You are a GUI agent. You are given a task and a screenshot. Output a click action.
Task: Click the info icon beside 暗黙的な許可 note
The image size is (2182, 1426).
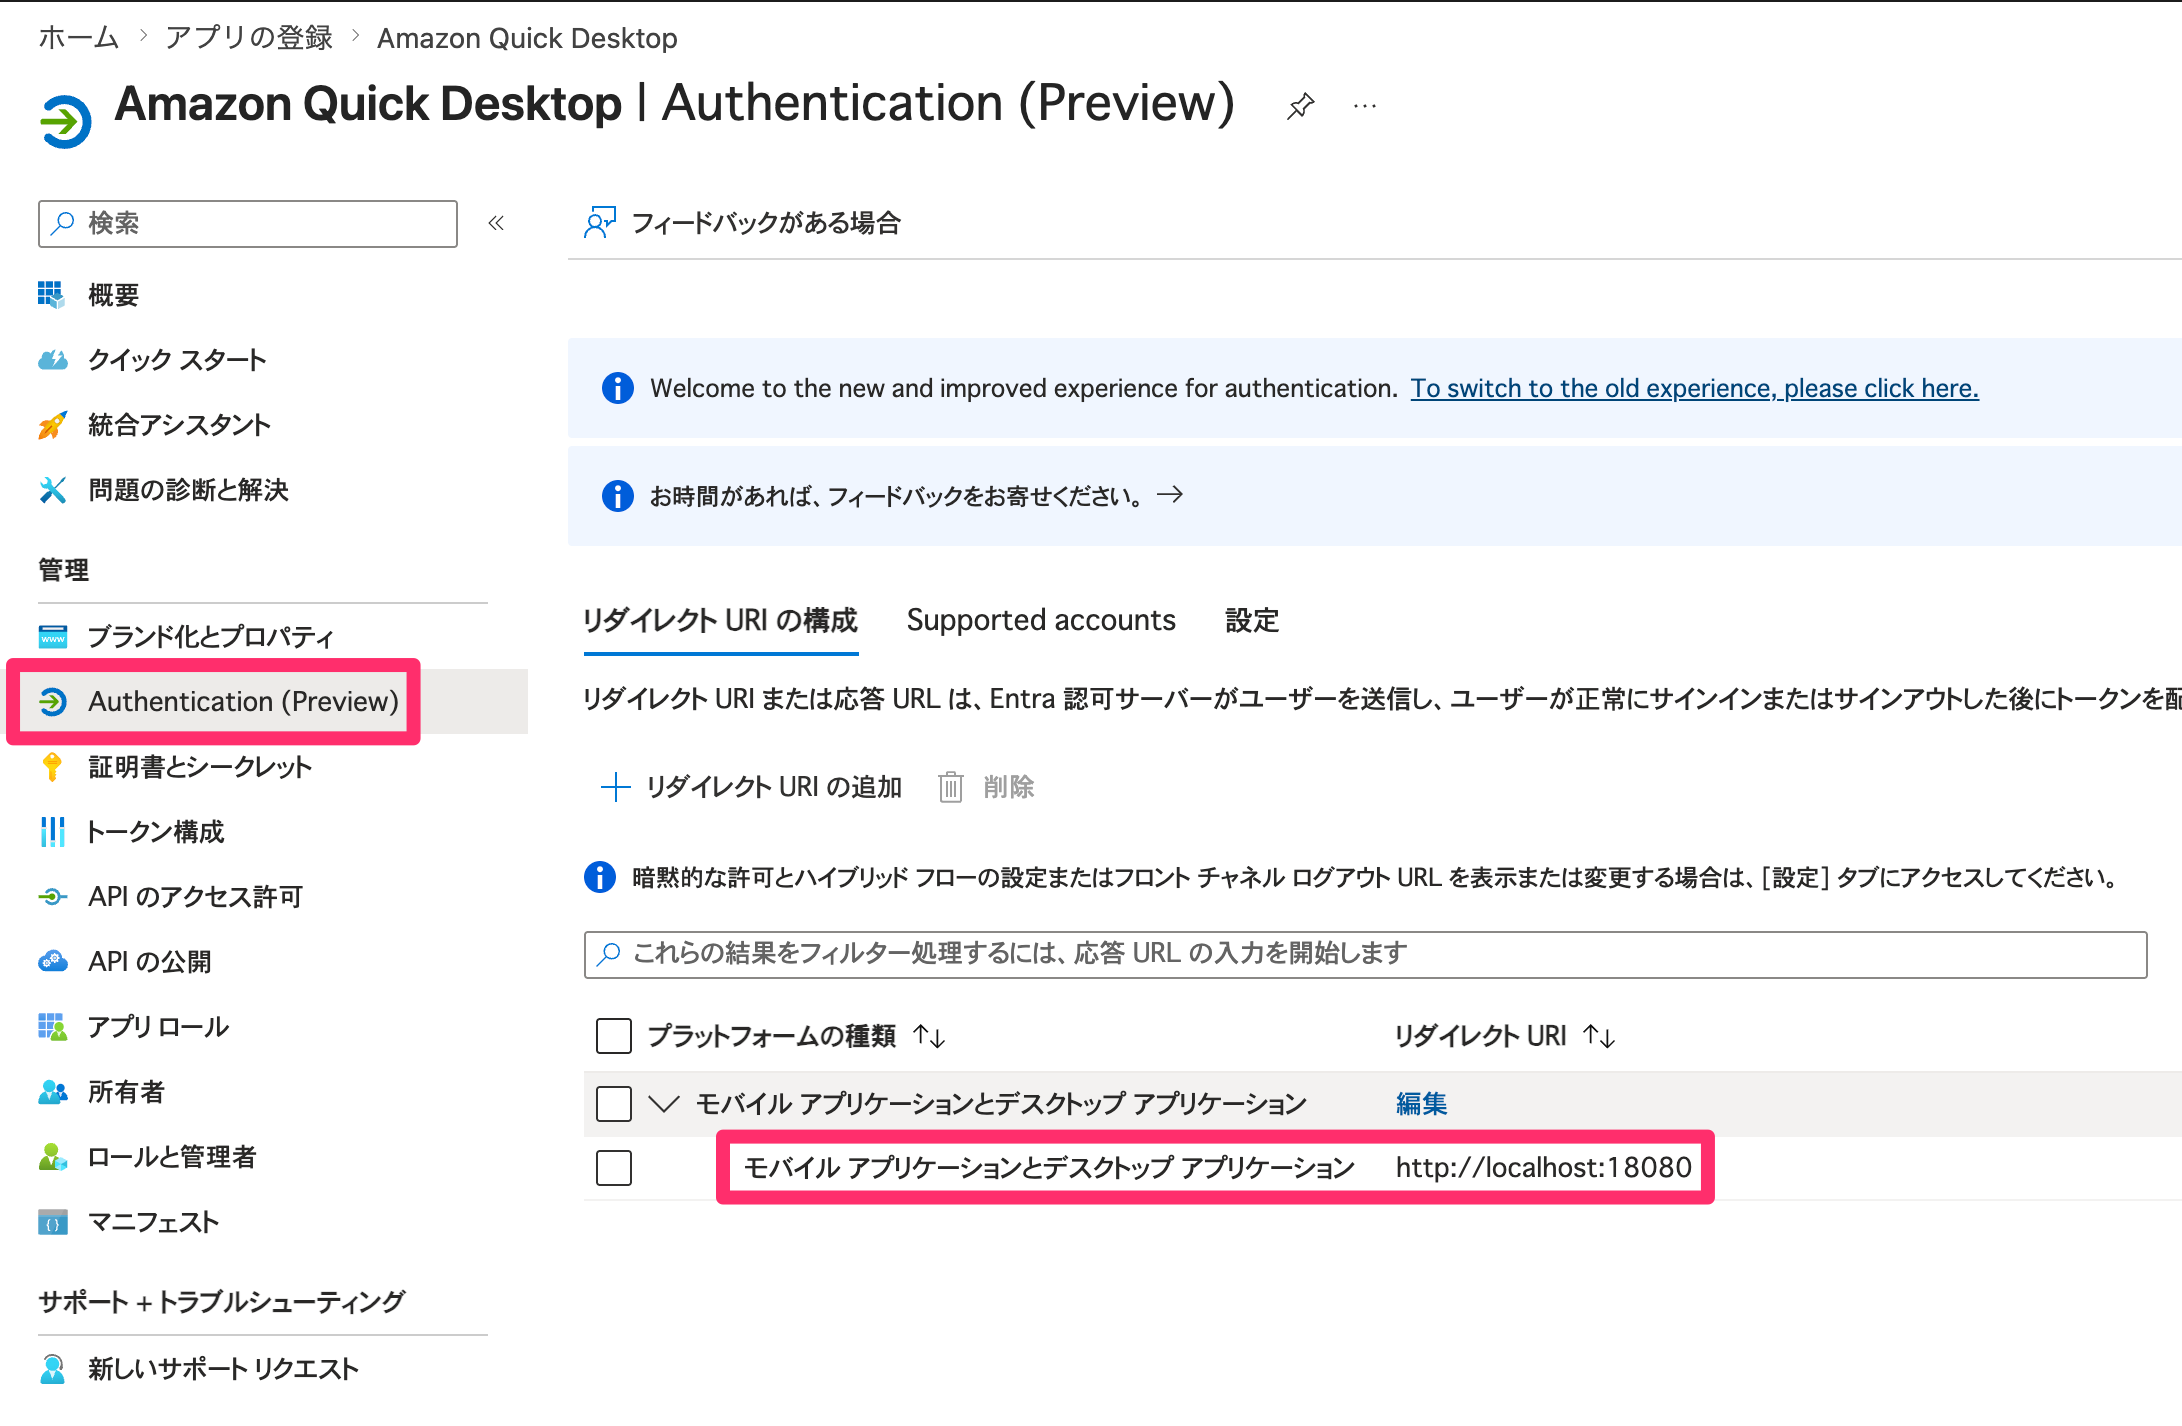tap(599, 877)
